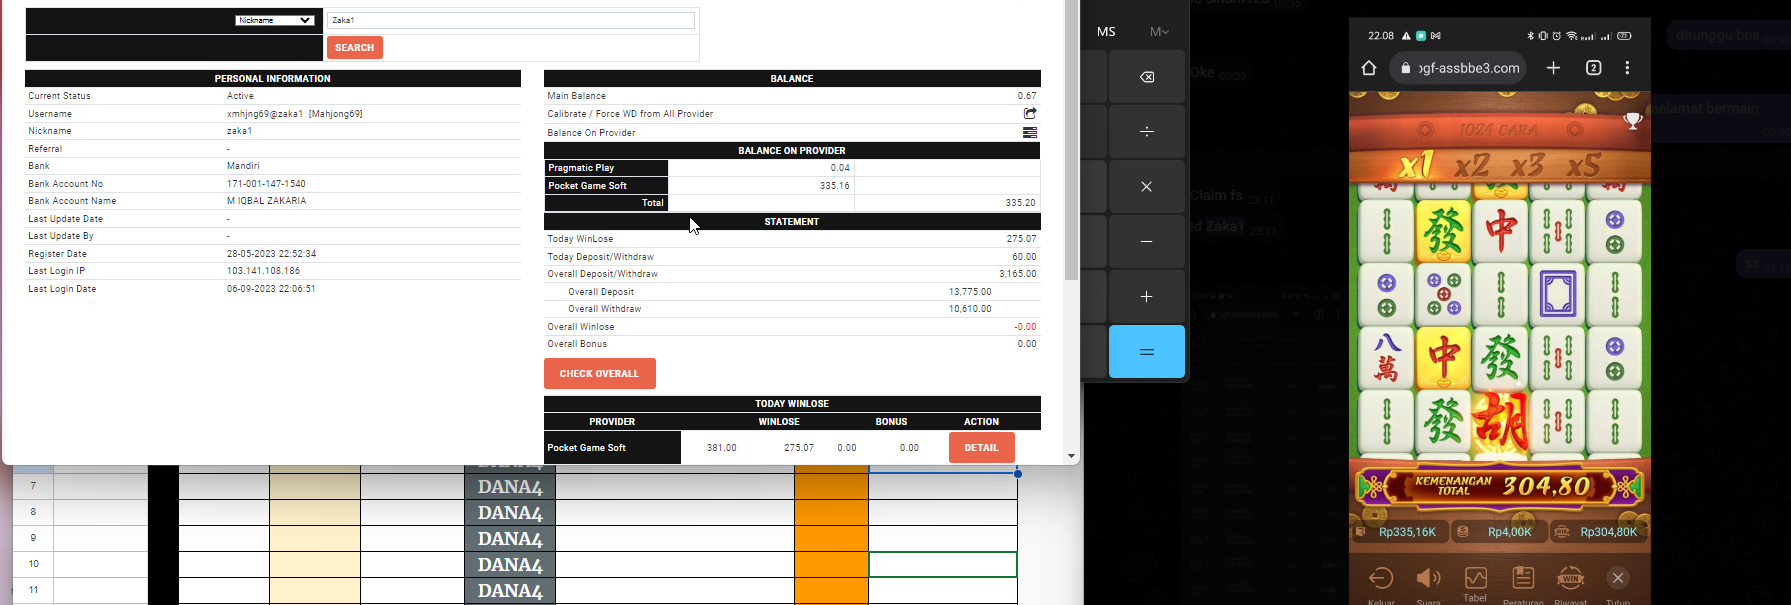The height and width of the screenshot is (605, 1791).
Task: Click the Overall Withdraw value 10,610.00
Action: pyautogui.click(x=970, y=309)
